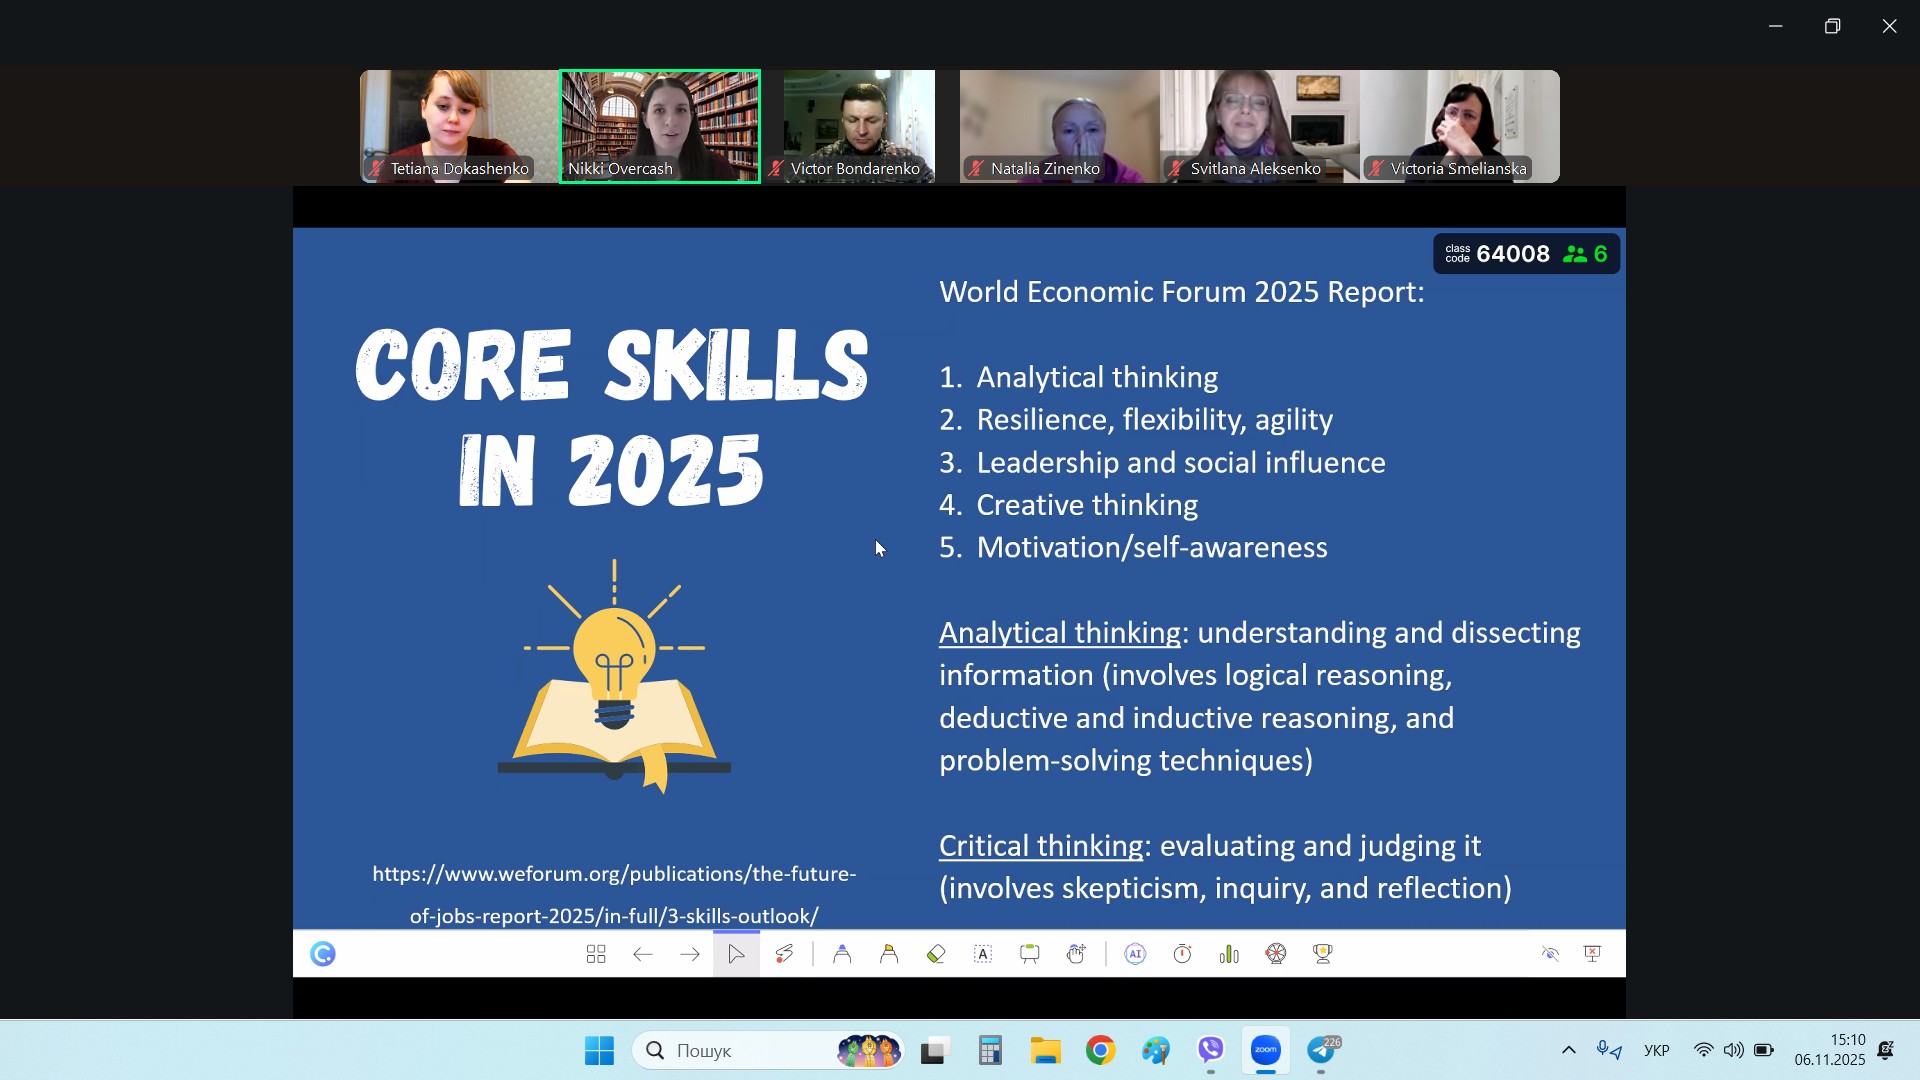Open the AI assistant button
Image resolution: width=1920 pixels, height=1080 pixels.
pos(1135,955)
